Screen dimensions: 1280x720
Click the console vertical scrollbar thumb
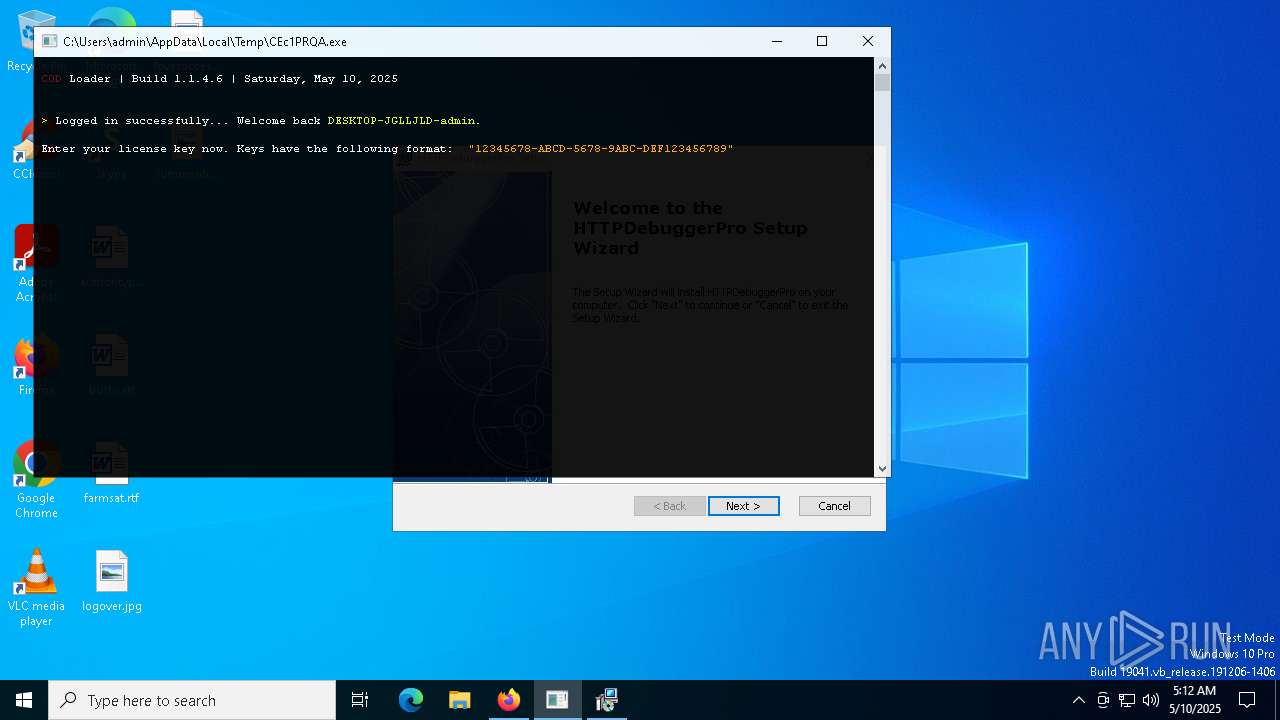pos(882,83)
